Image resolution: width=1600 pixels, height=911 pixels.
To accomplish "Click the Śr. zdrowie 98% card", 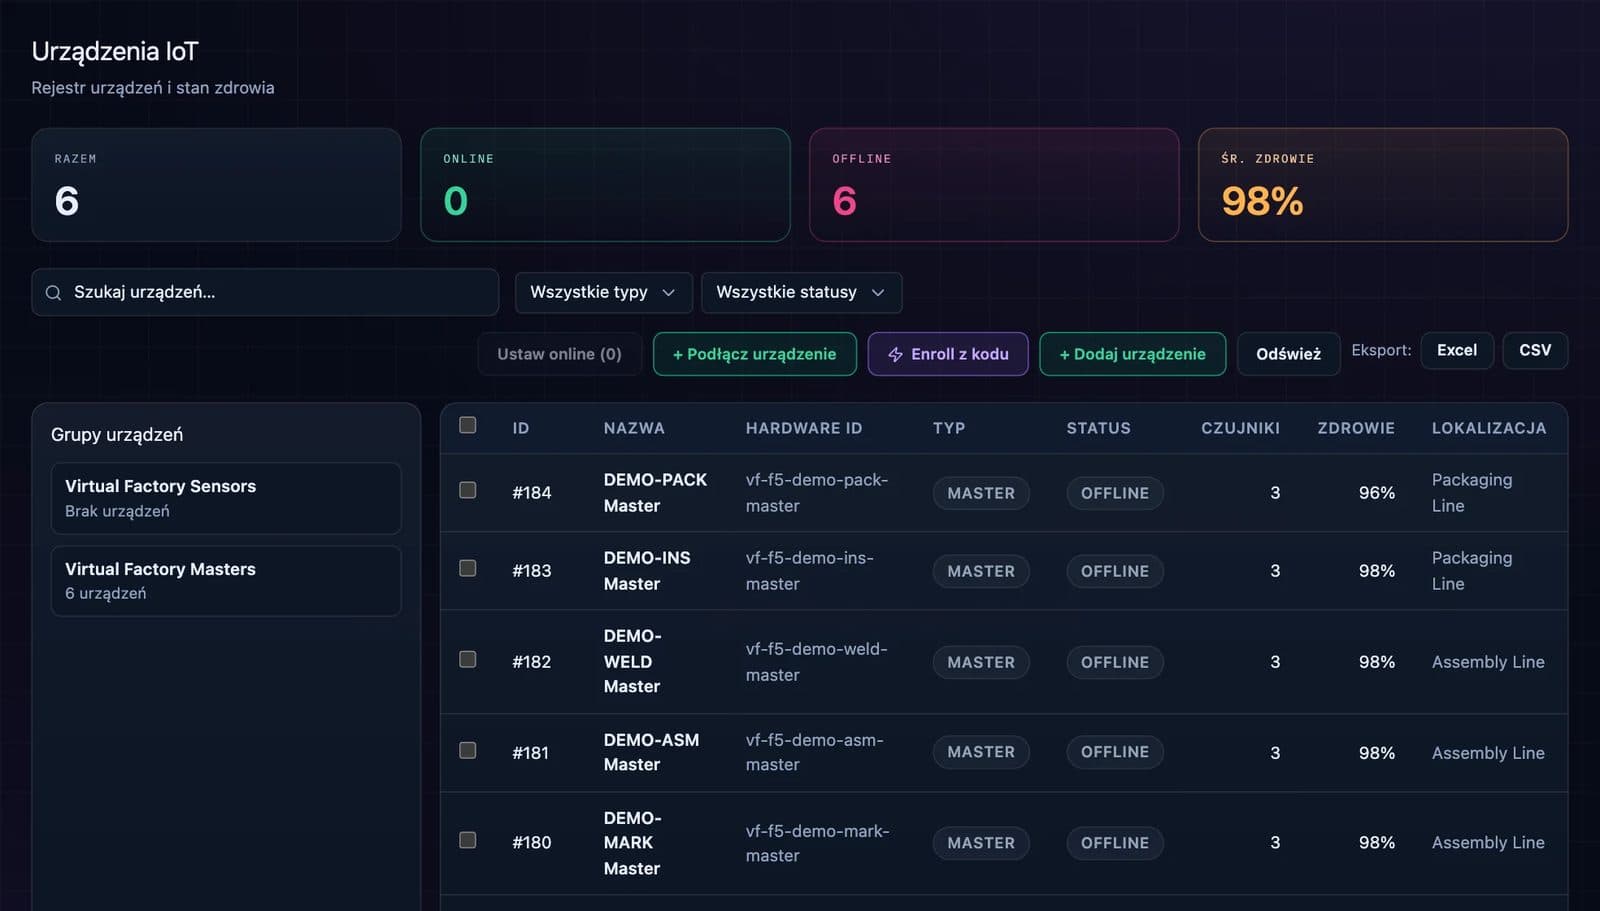I will click(1383, 184).
